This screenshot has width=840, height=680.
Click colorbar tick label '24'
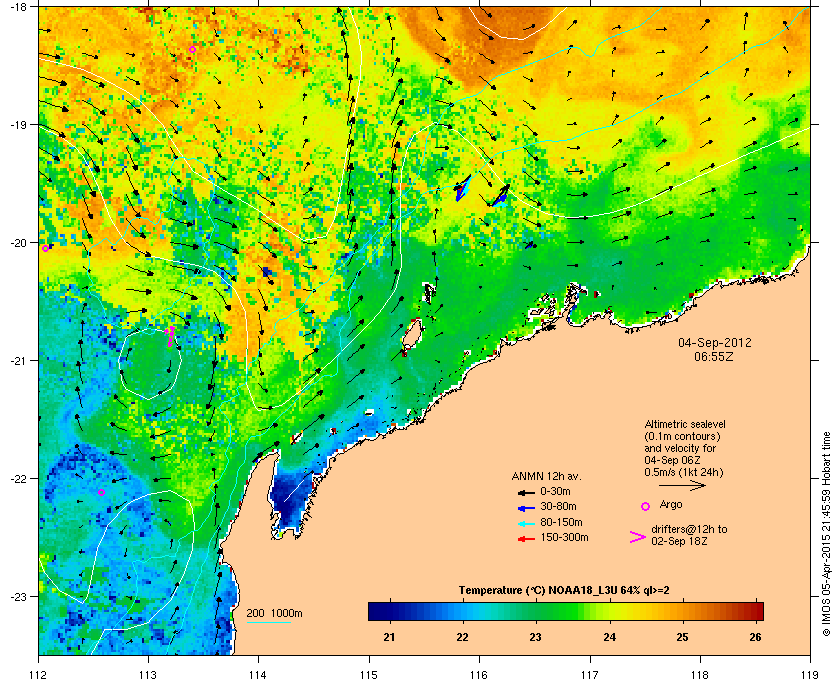(609, 637)
